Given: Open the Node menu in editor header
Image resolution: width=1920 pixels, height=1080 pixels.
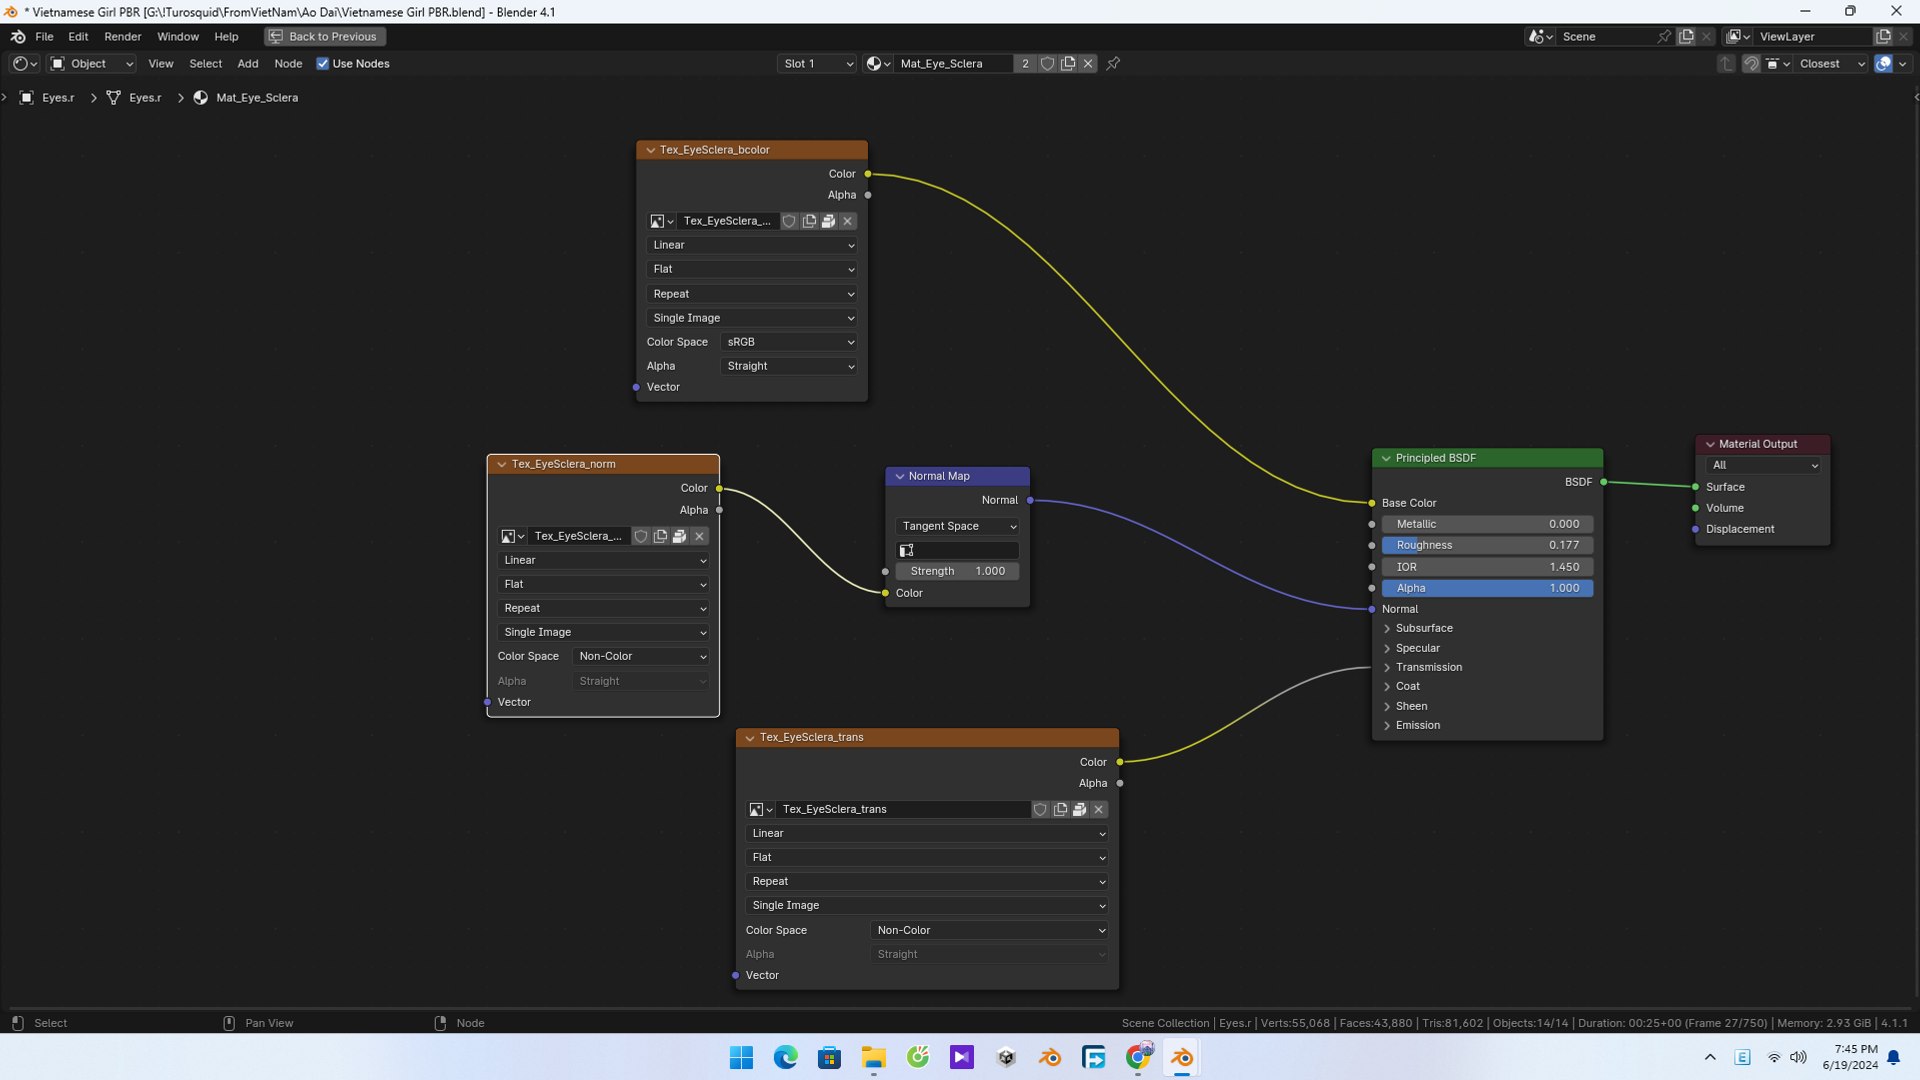Looking at the screenshot, I should (288, 63).
